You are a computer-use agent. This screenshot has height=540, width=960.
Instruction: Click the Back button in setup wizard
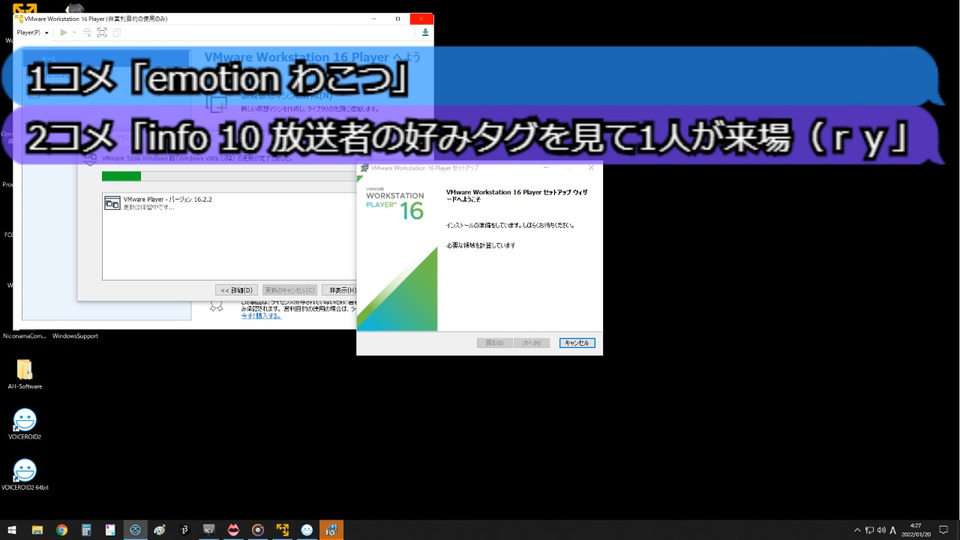pos(494,343)
